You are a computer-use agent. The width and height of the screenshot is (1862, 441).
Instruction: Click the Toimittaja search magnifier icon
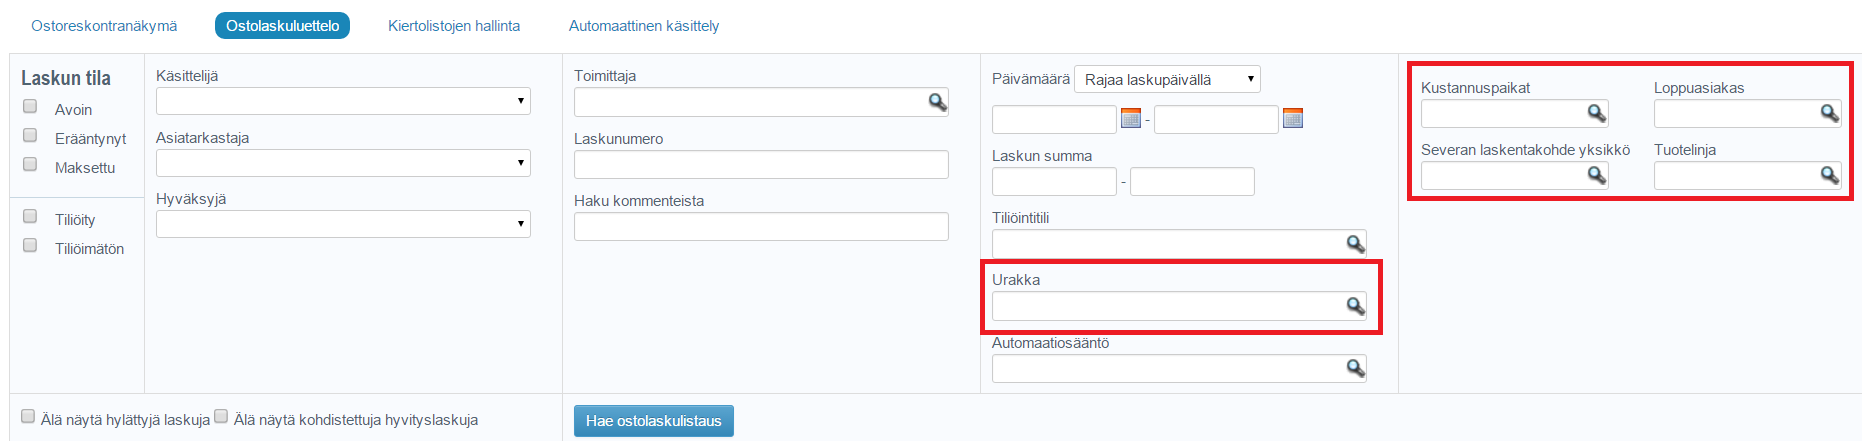pyautogui.click(x=937, y=102)
